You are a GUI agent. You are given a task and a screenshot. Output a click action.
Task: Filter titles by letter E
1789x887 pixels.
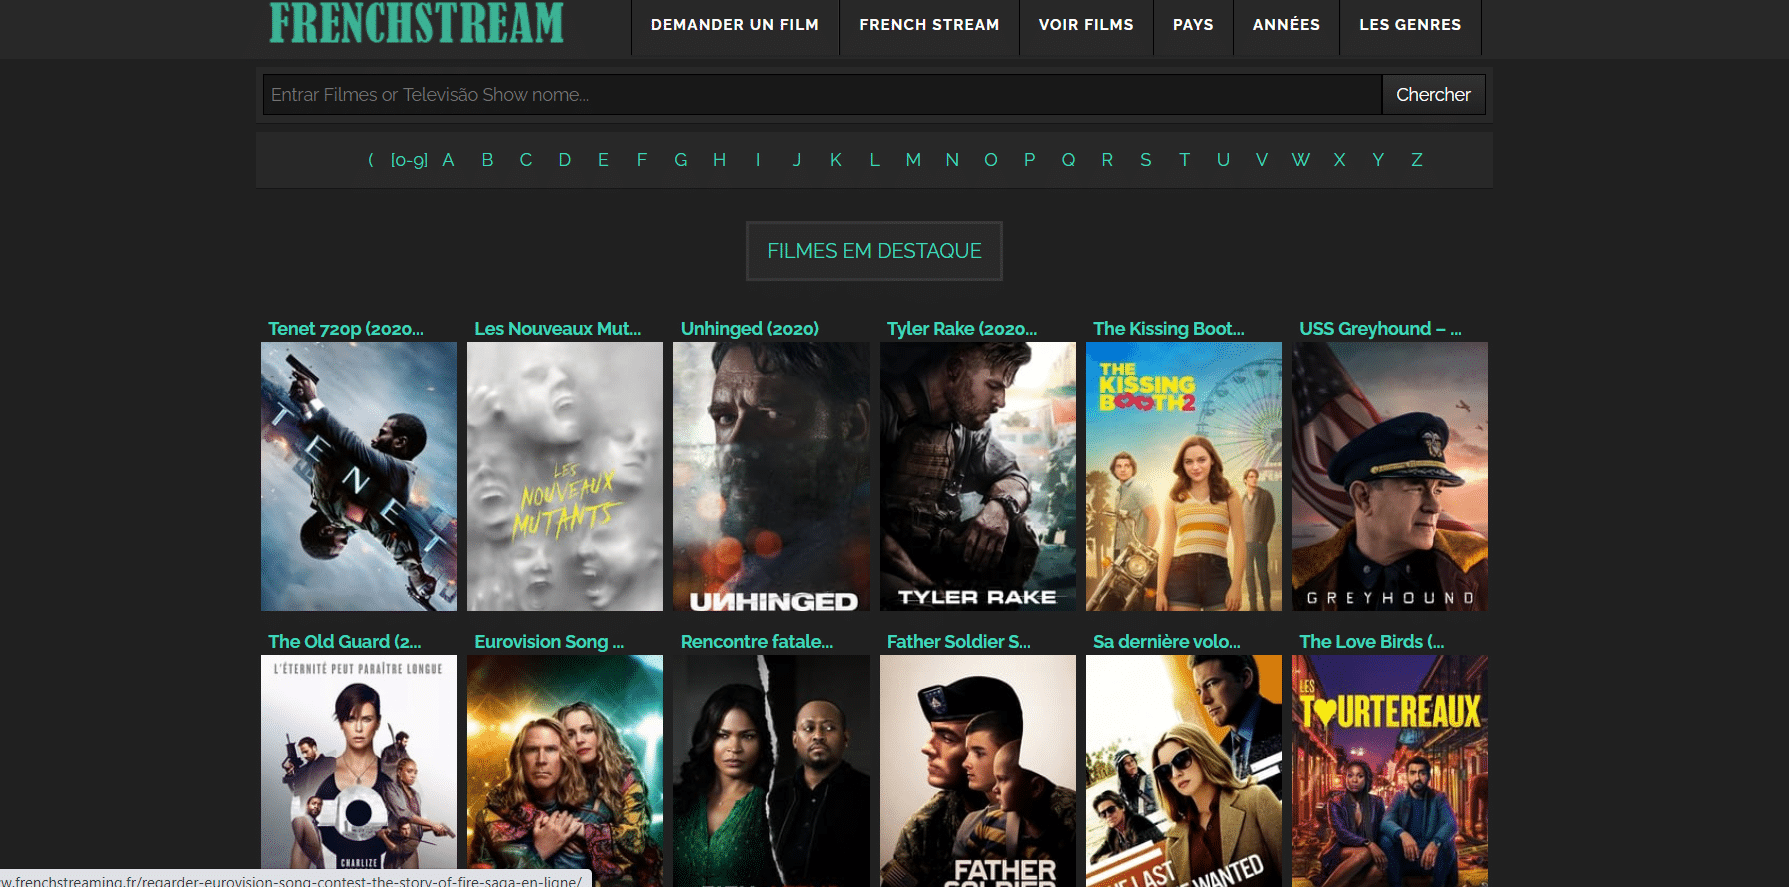603,160
